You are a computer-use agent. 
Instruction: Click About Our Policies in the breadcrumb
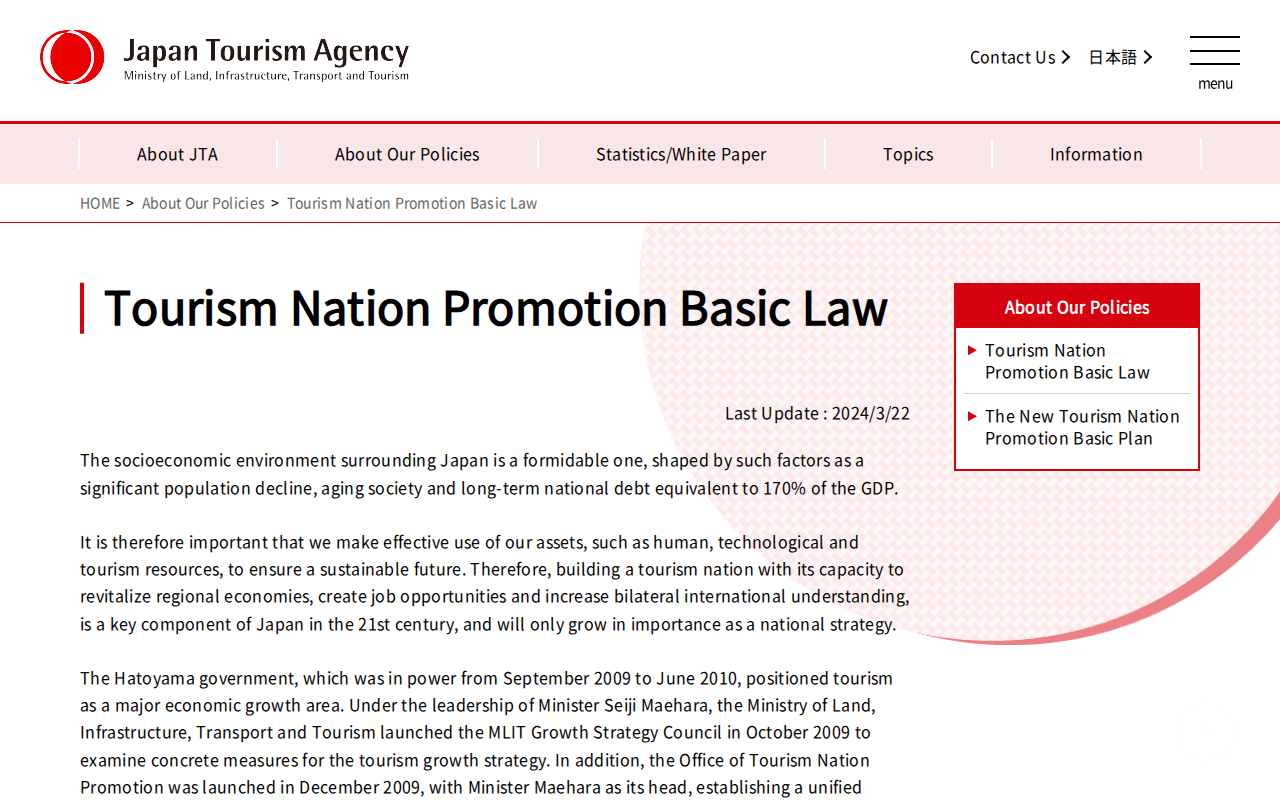coord(203,203)
